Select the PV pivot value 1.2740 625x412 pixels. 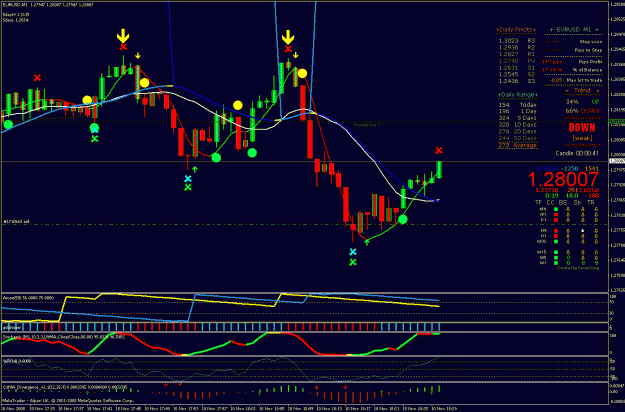coord(508,61)
